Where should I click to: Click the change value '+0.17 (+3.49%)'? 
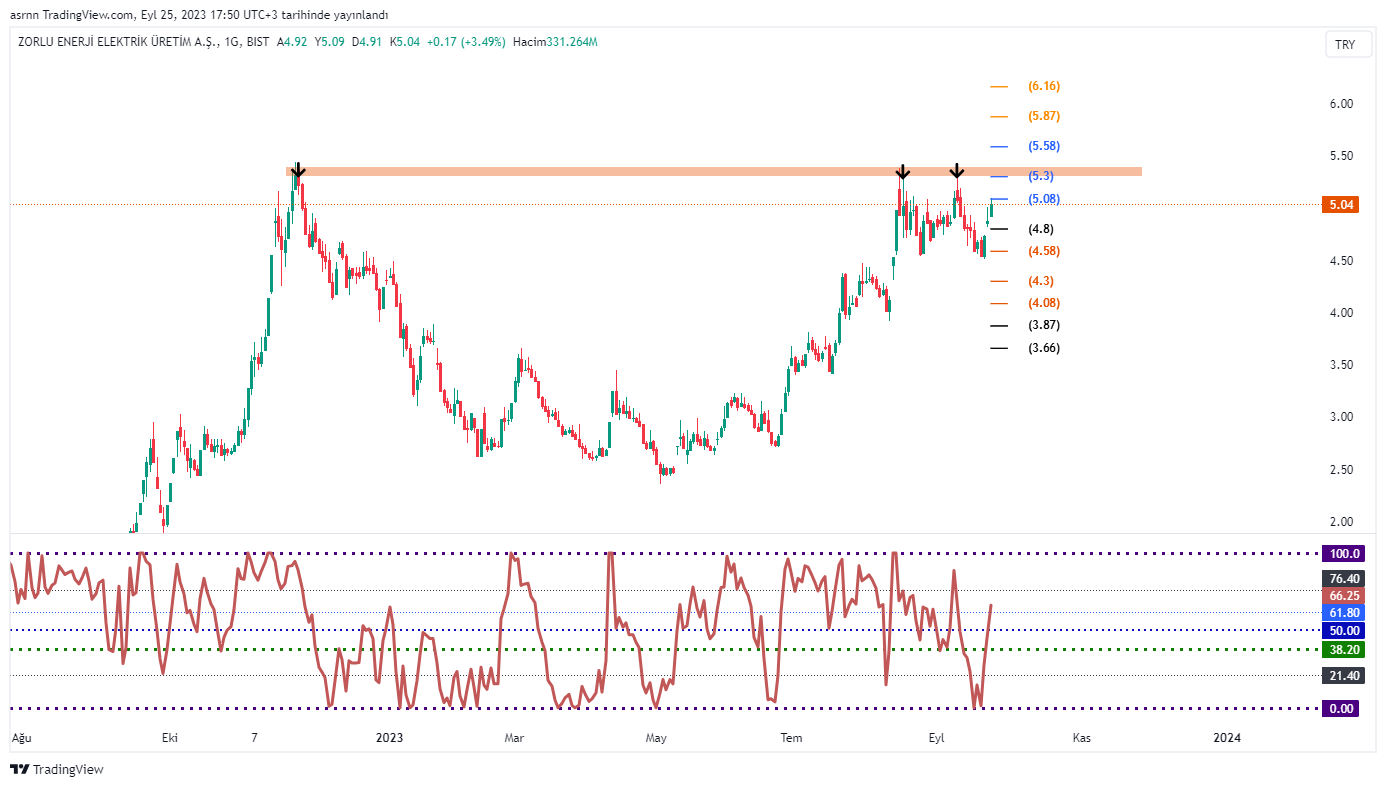(467, 42)
